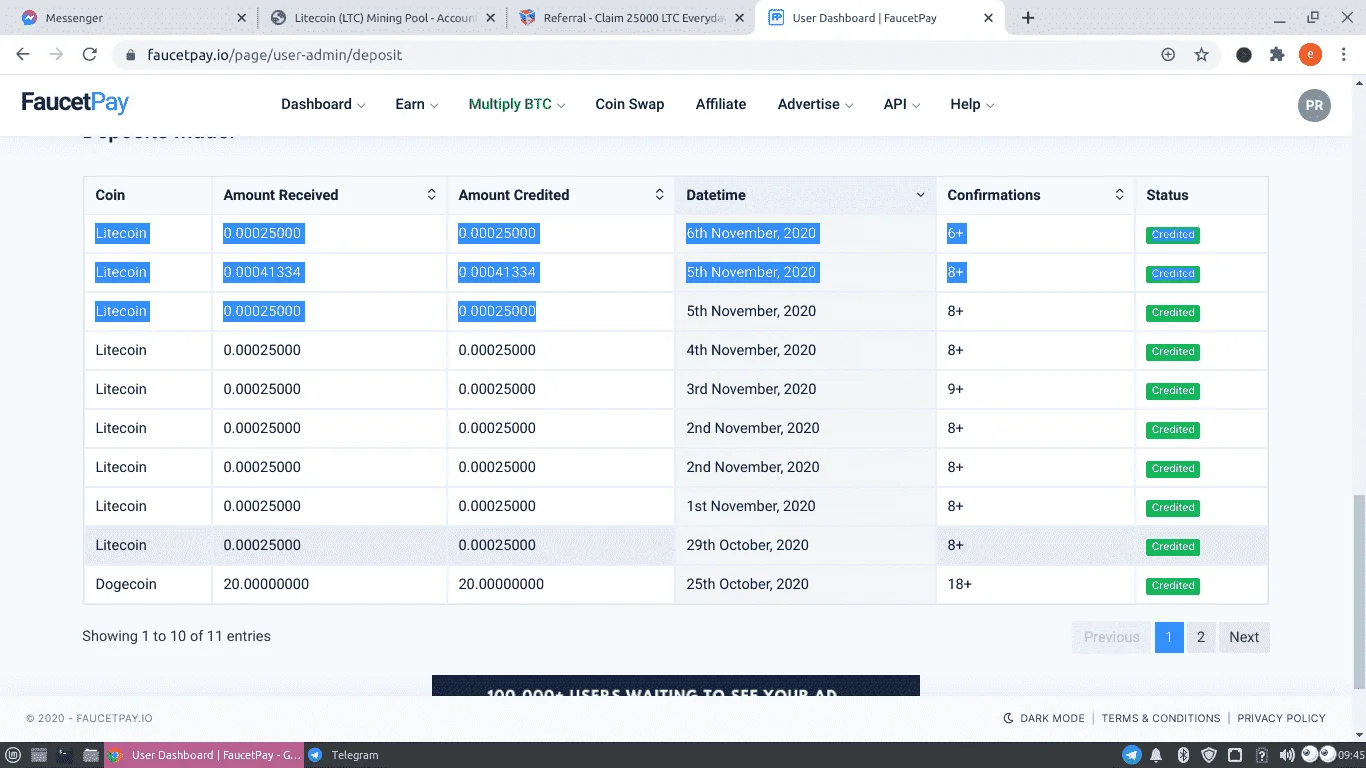The image size is (1366, 768).
Task: Sort the table by Confirmations
Action: 1035,195
